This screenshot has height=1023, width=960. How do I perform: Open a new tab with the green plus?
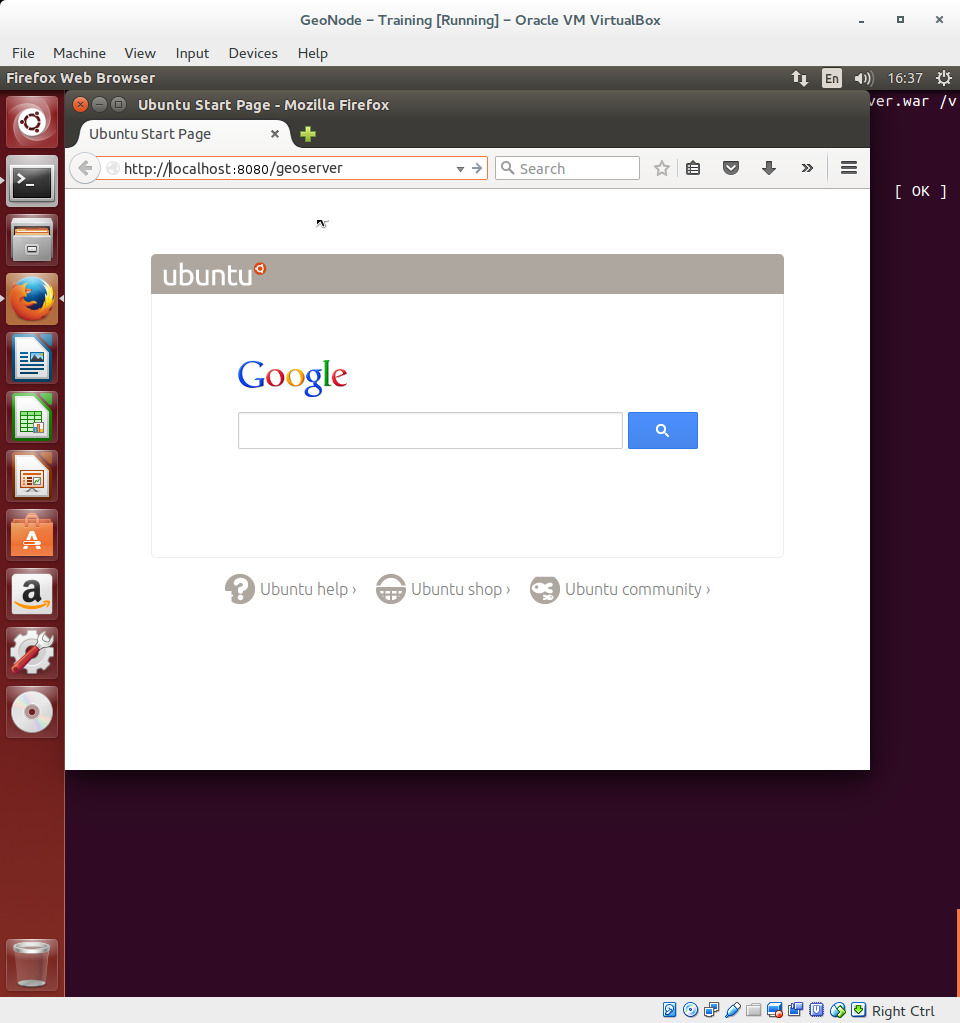tap(308, 134)
